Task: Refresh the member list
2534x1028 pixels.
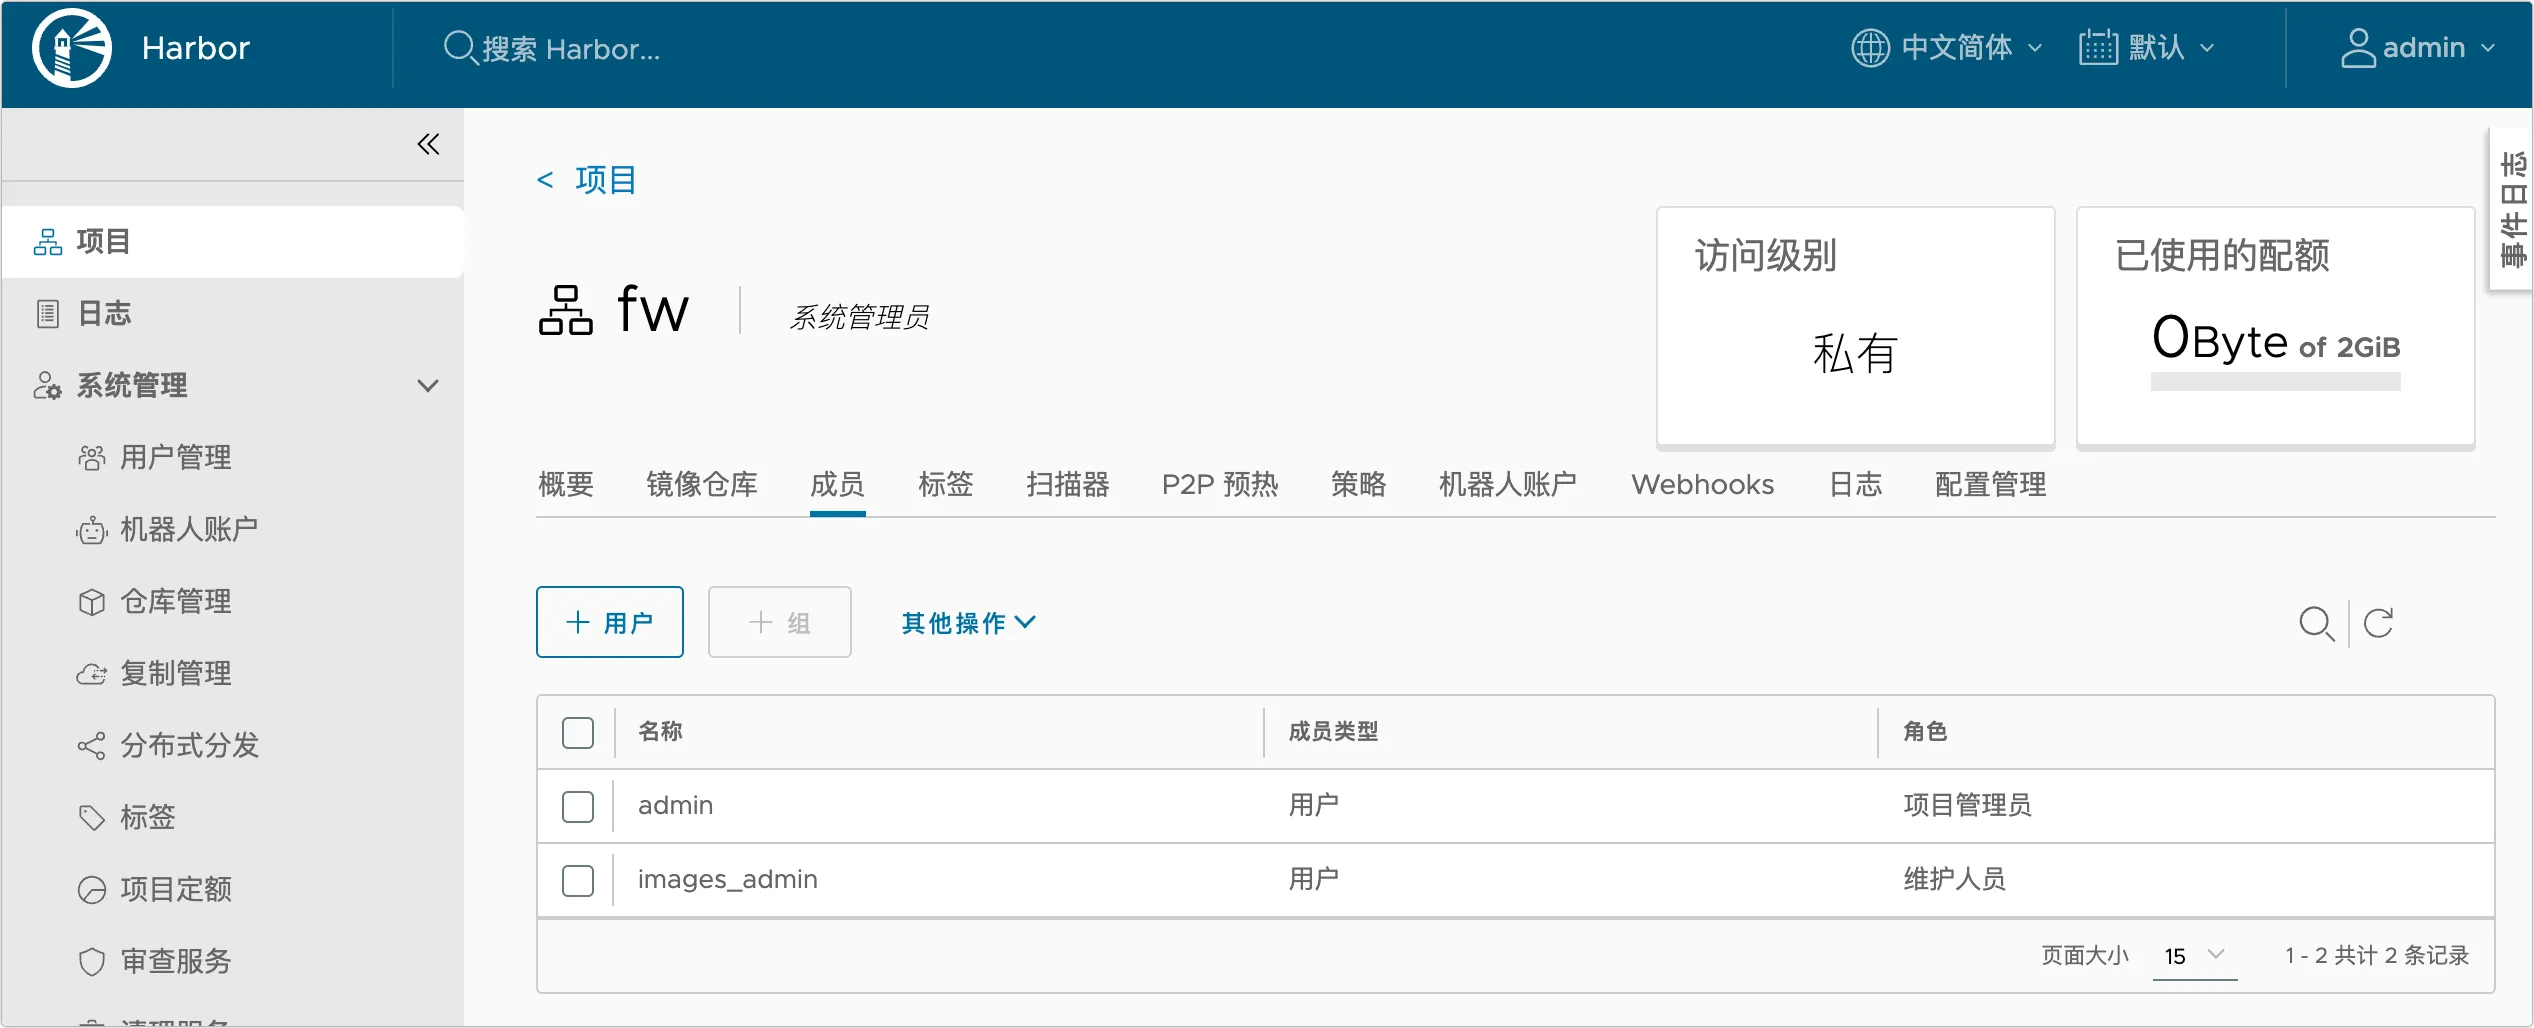Action: 2378,623
